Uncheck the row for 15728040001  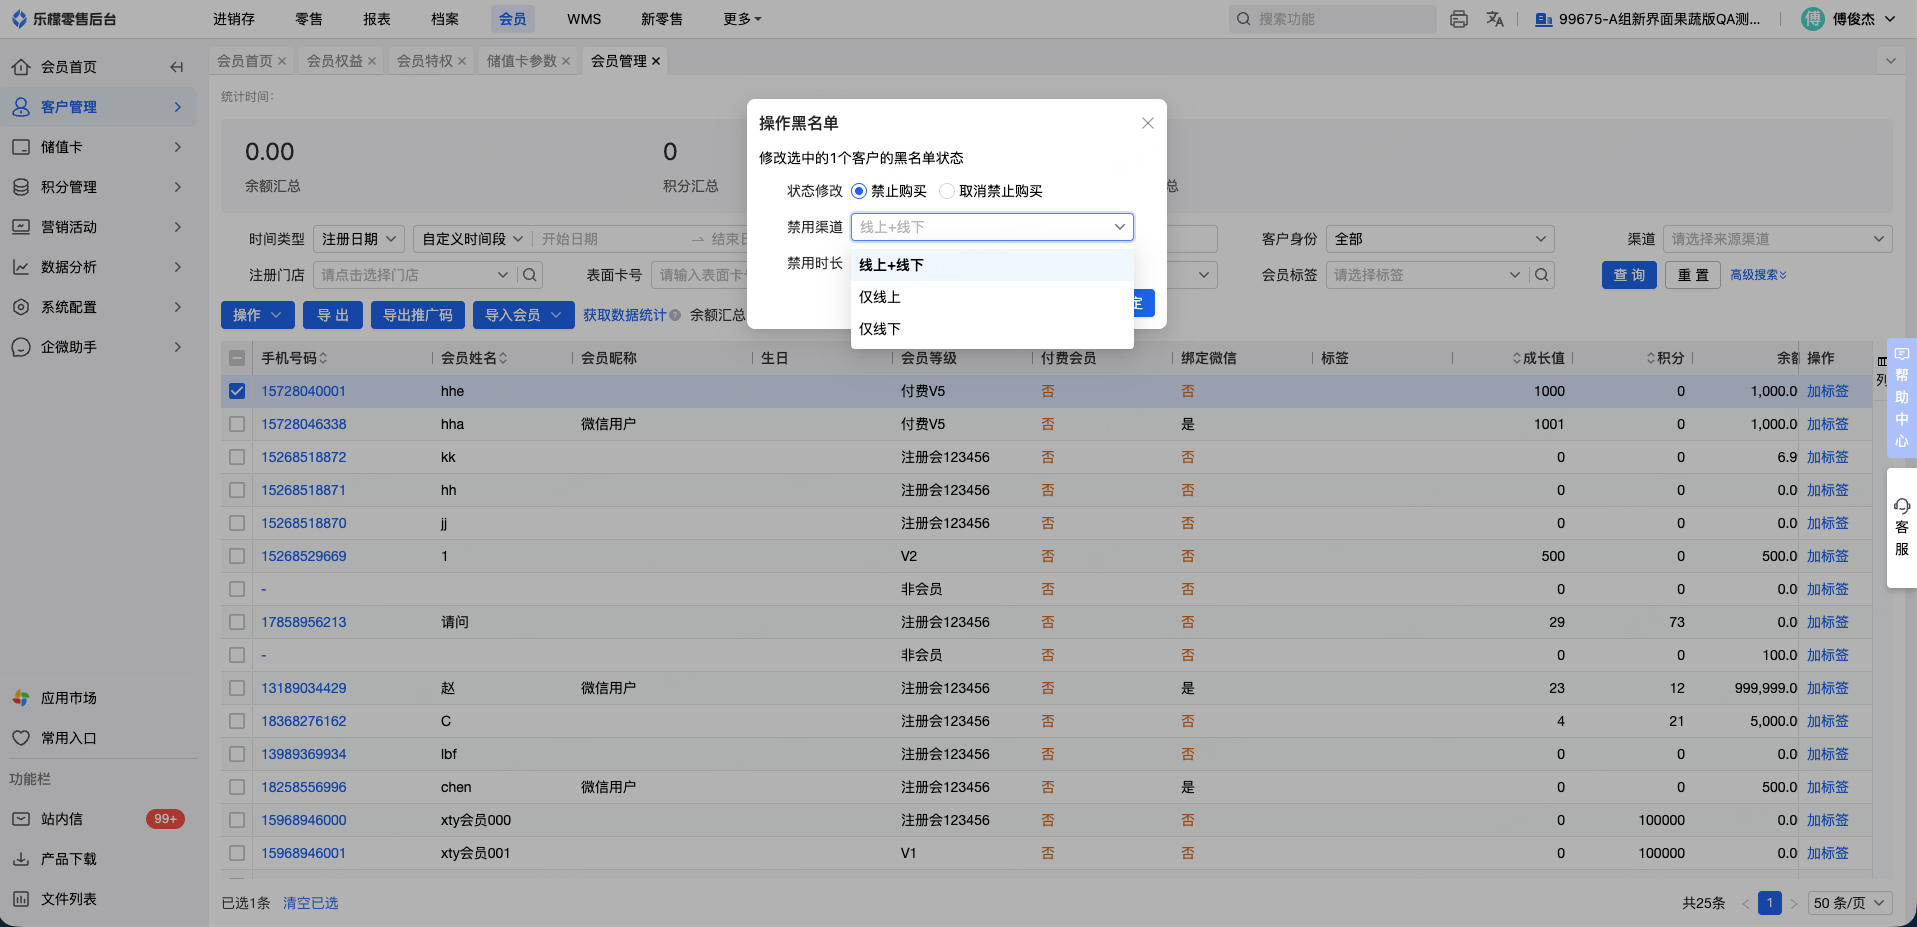(237, 391)
